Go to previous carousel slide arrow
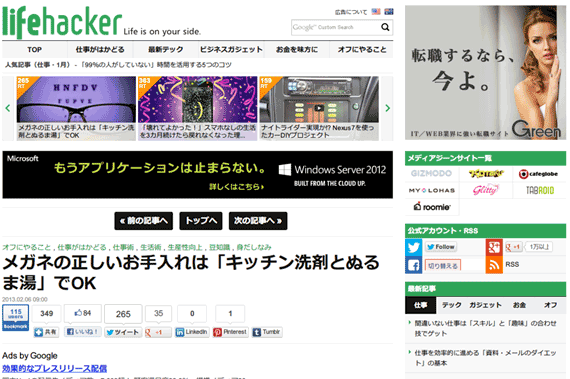 point(8,108)
